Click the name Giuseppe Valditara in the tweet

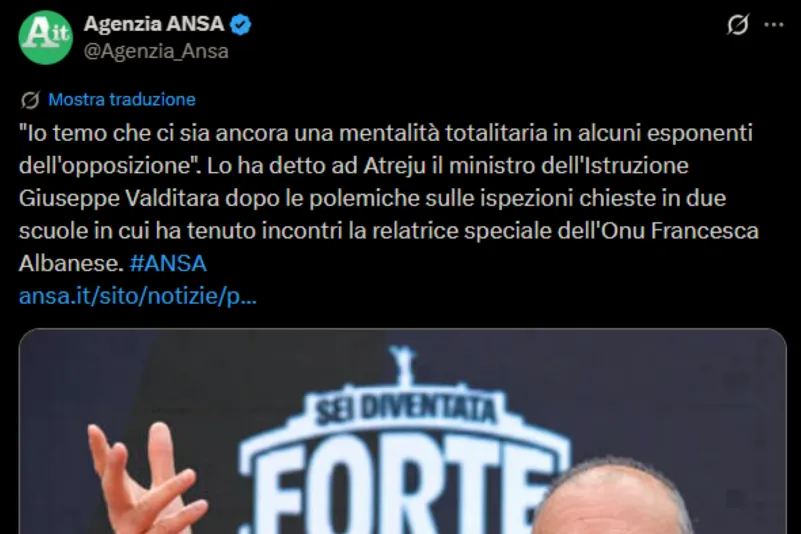coord(119,198)
